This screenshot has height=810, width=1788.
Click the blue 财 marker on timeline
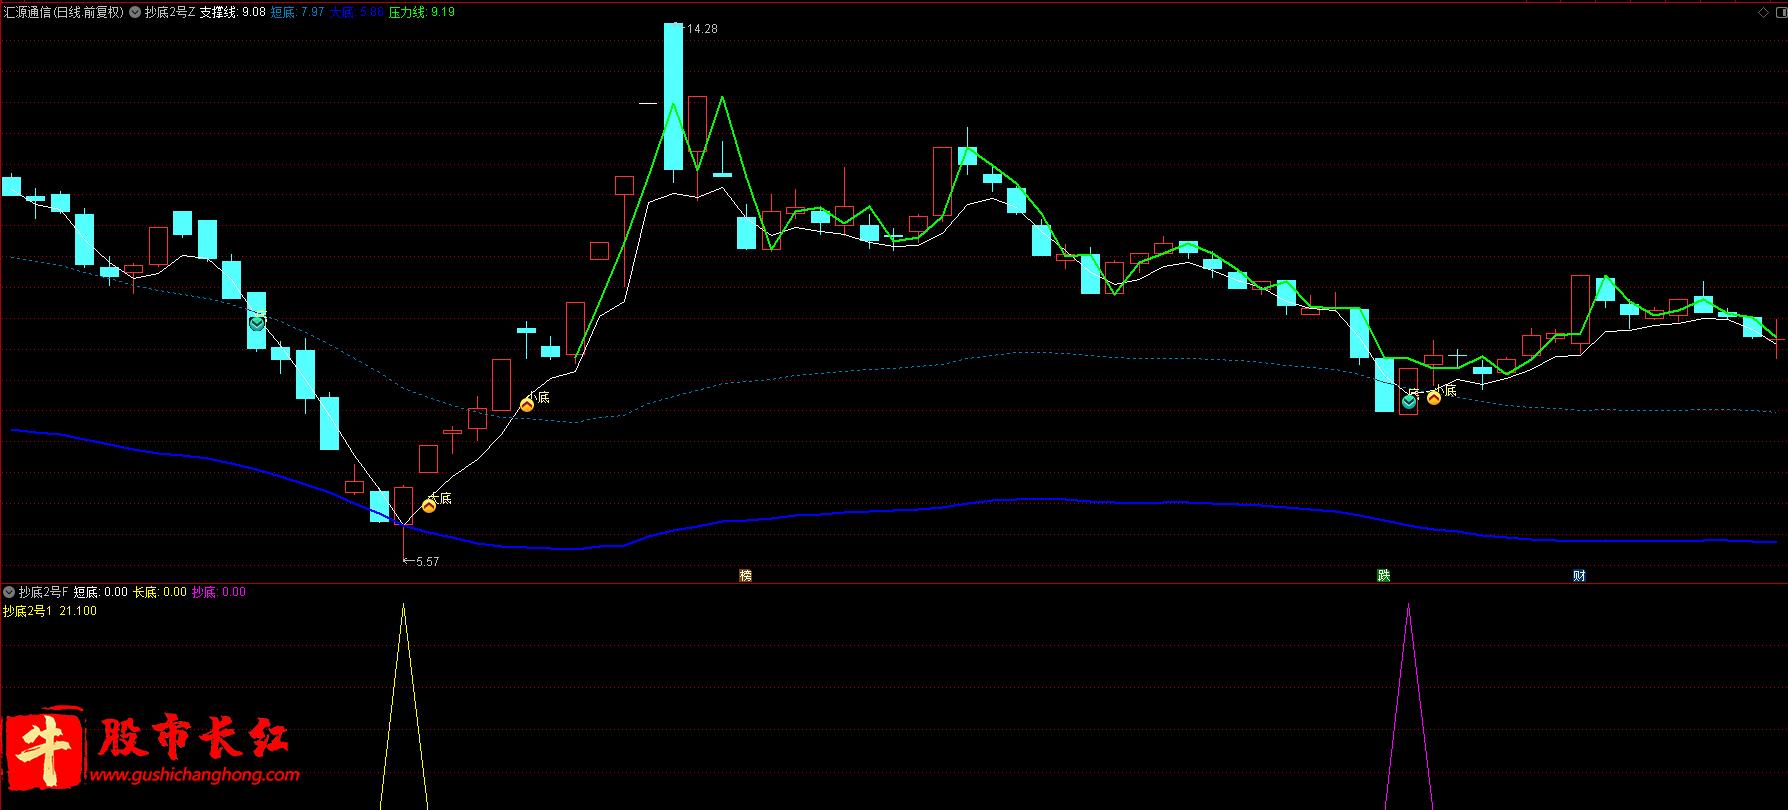pyautogui.click(x=1579, y=575)
